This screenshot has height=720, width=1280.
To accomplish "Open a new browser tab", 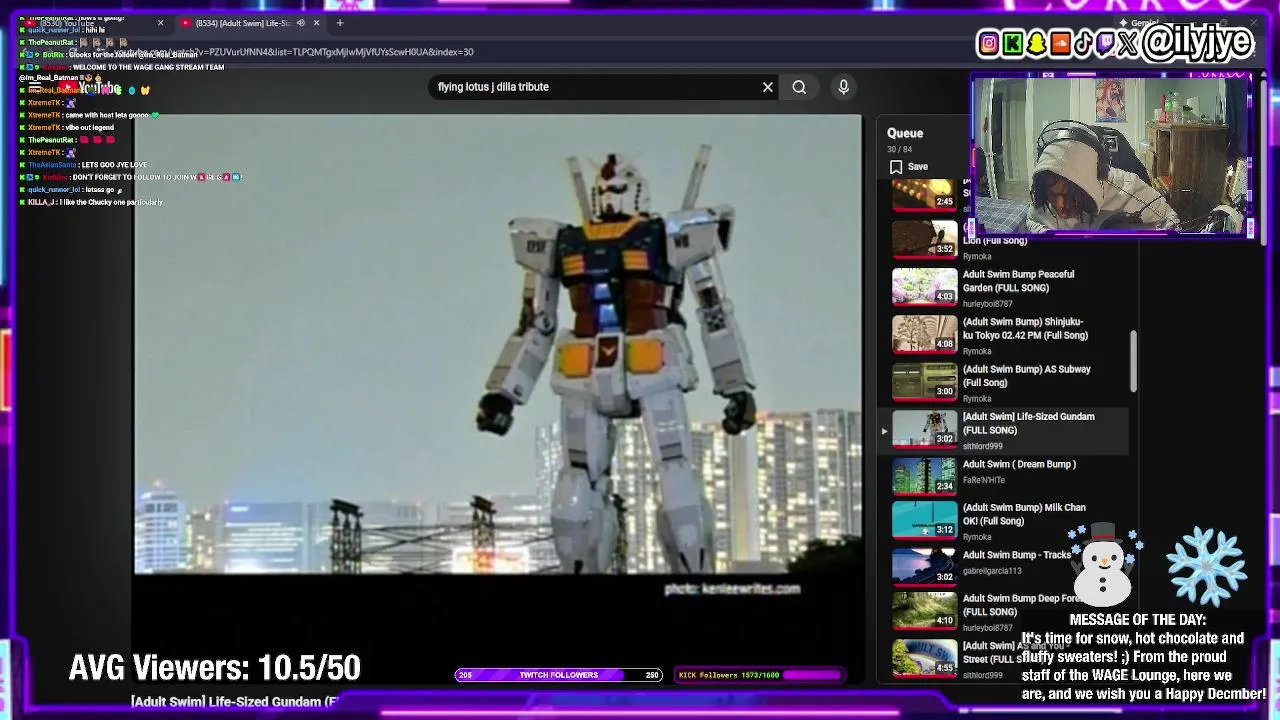I will [x=340, y=23].
